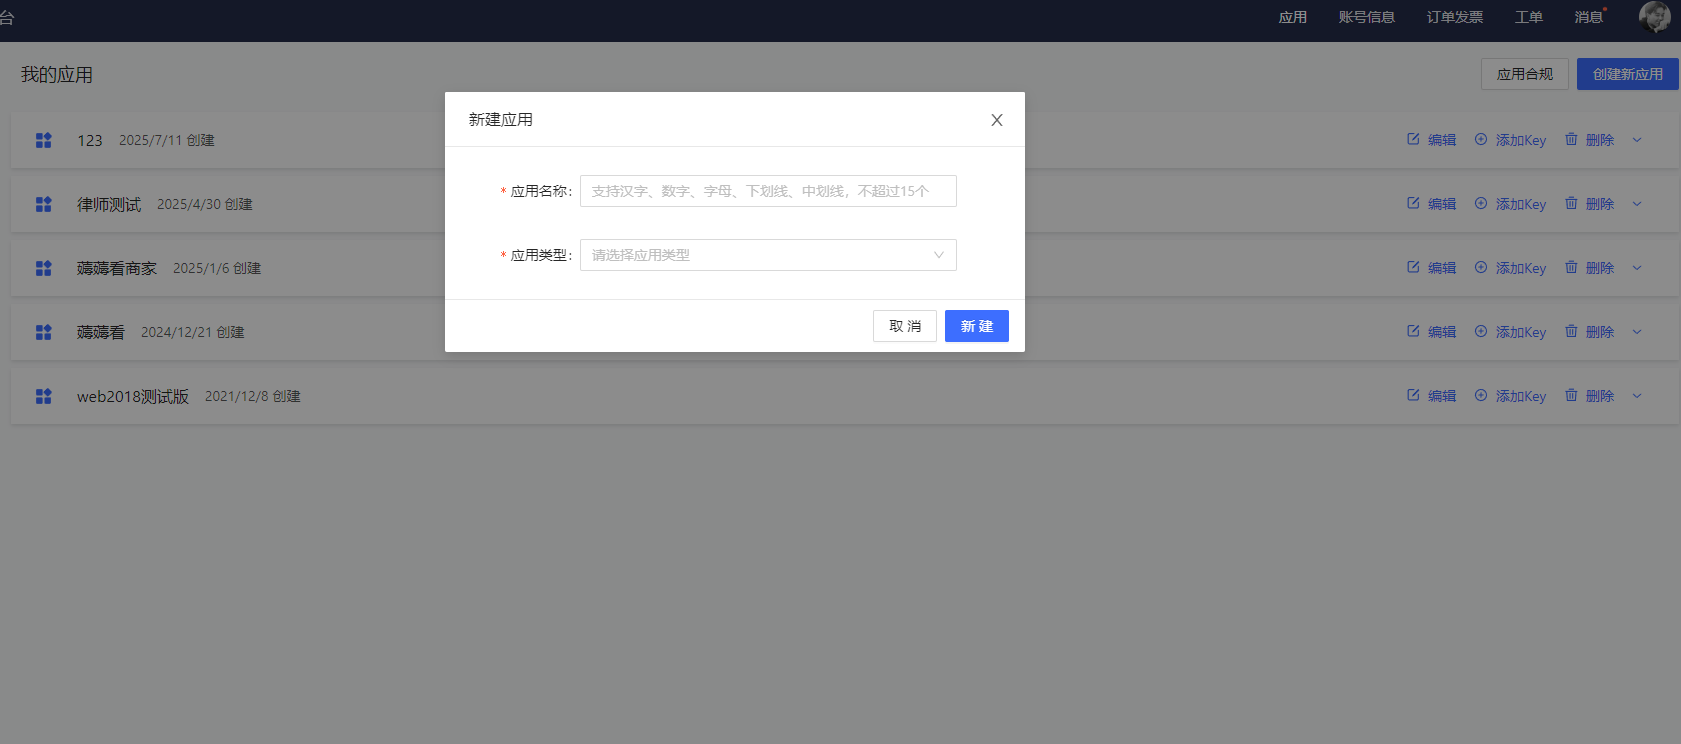Click the app grid icon for 123
The width and height of the screenshot is (1681, 744).
(43, 140)
